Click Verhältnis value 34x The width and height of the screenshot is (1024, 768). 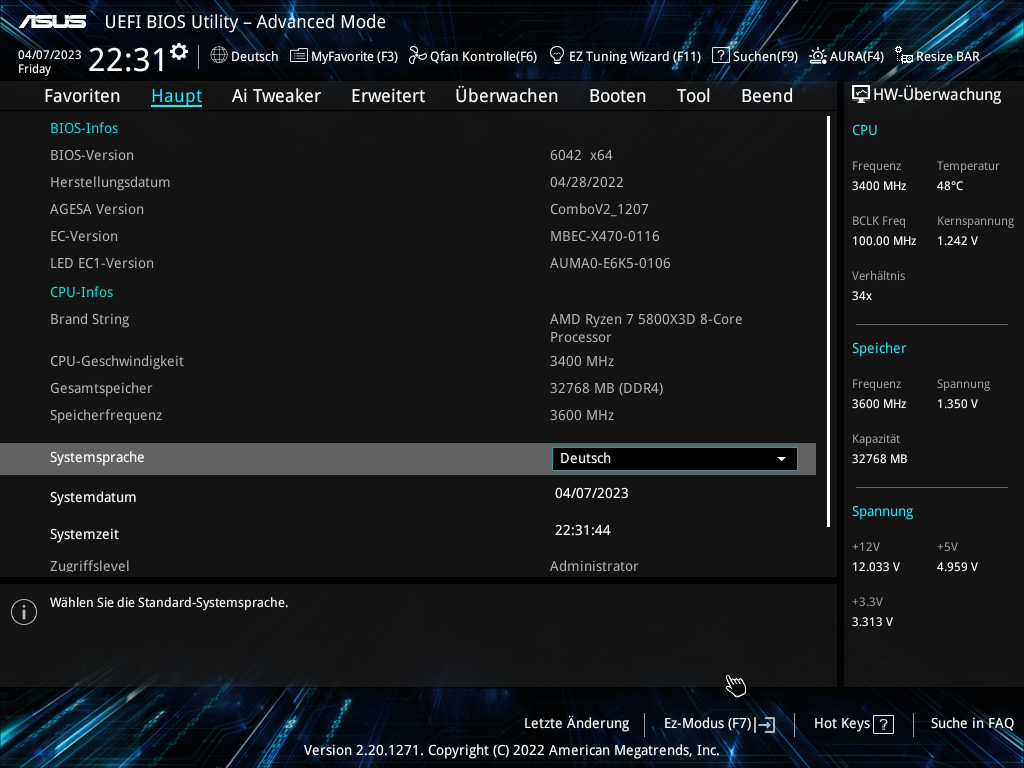coord(861,296)
